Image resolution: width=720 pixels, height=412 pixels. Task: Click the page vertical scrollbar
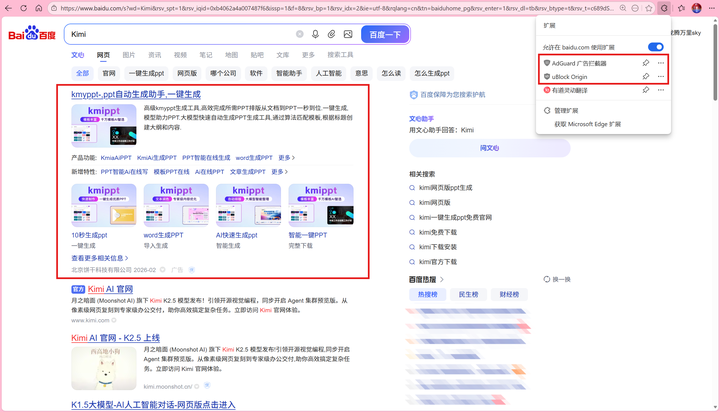click(x=715, y=60)
